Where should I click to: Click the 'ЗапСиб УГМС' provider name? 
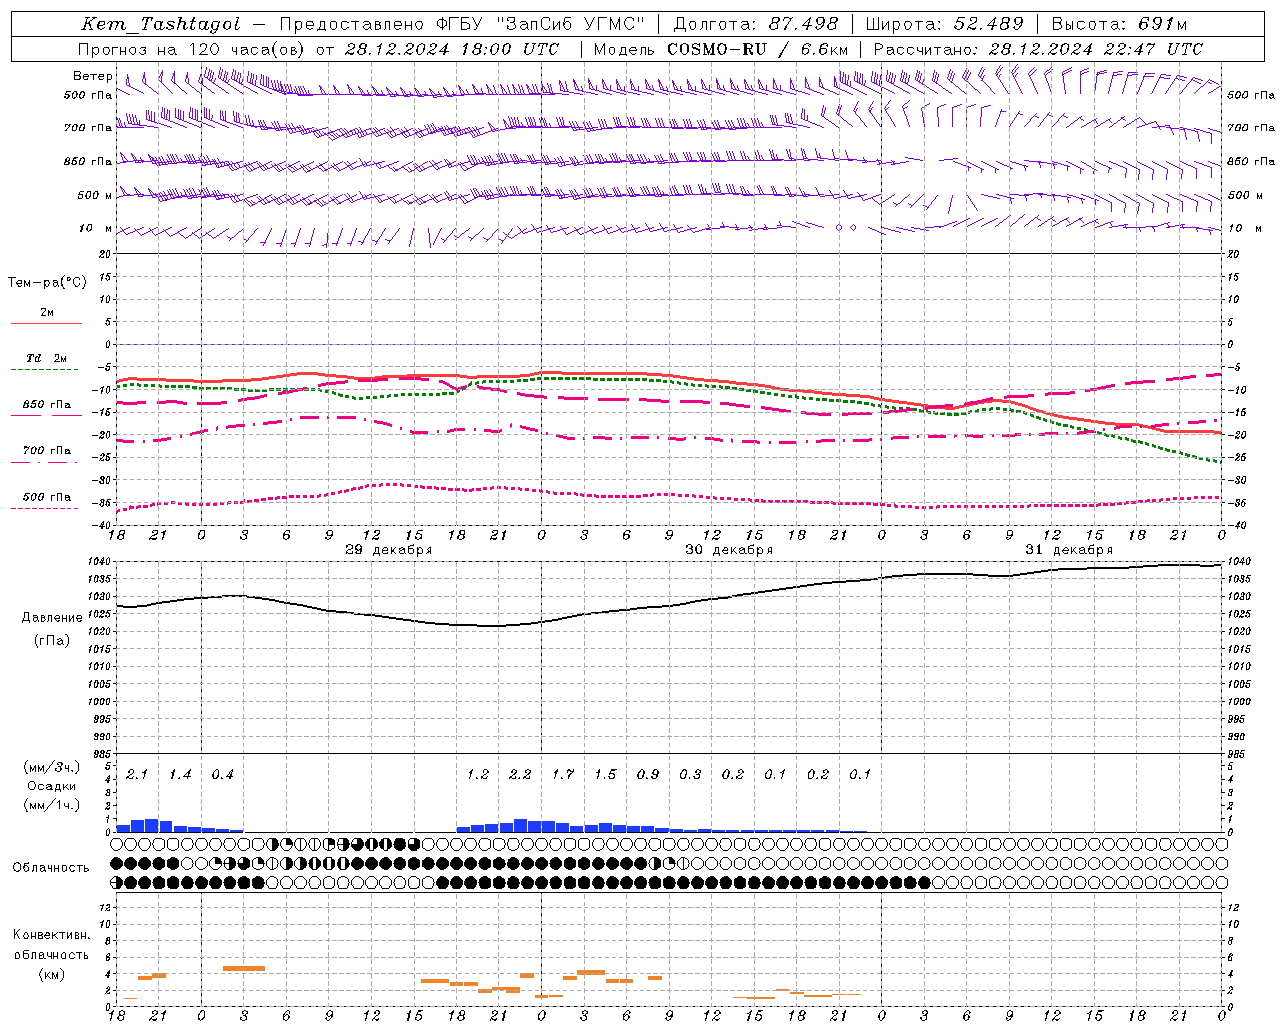coord(571,24)
